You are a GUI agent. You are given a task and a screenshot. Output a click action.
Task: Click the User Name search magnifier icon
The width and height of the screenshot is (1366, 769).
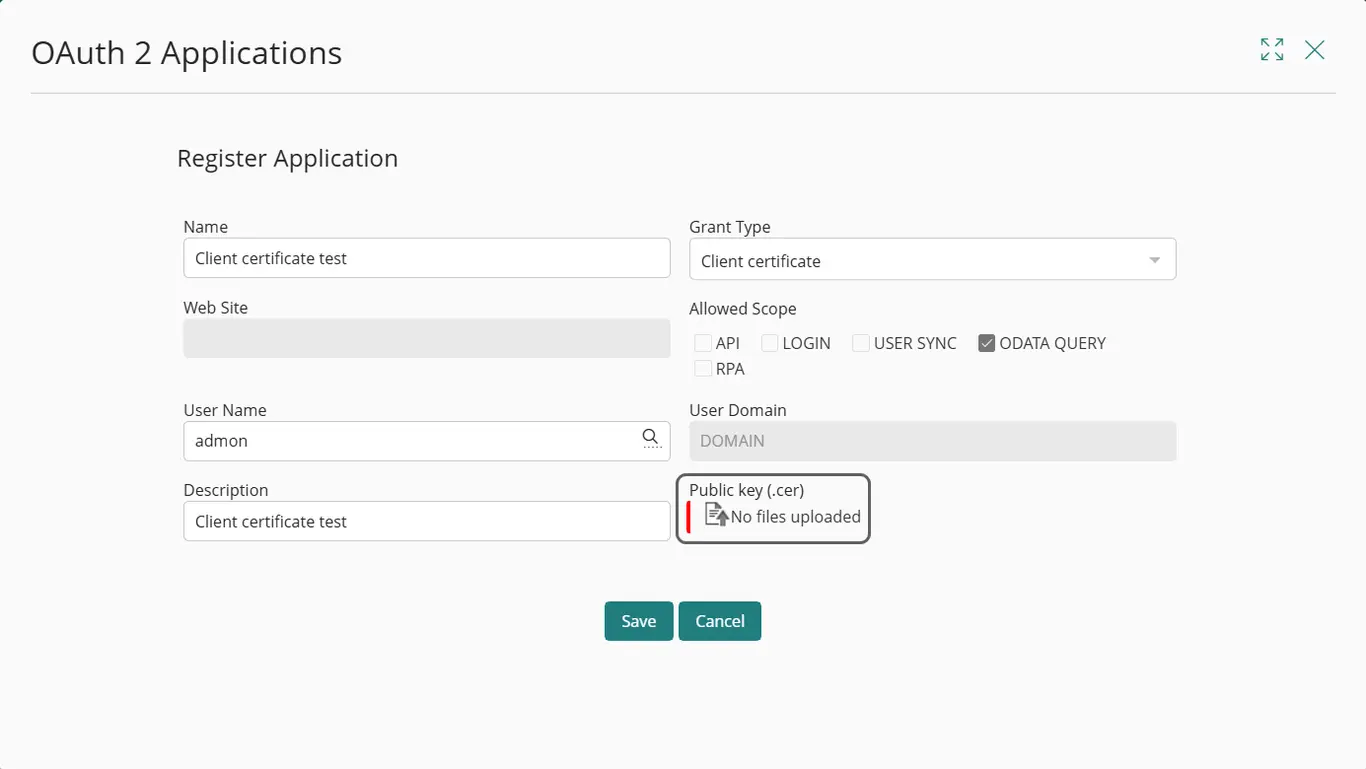pos(651,438)
